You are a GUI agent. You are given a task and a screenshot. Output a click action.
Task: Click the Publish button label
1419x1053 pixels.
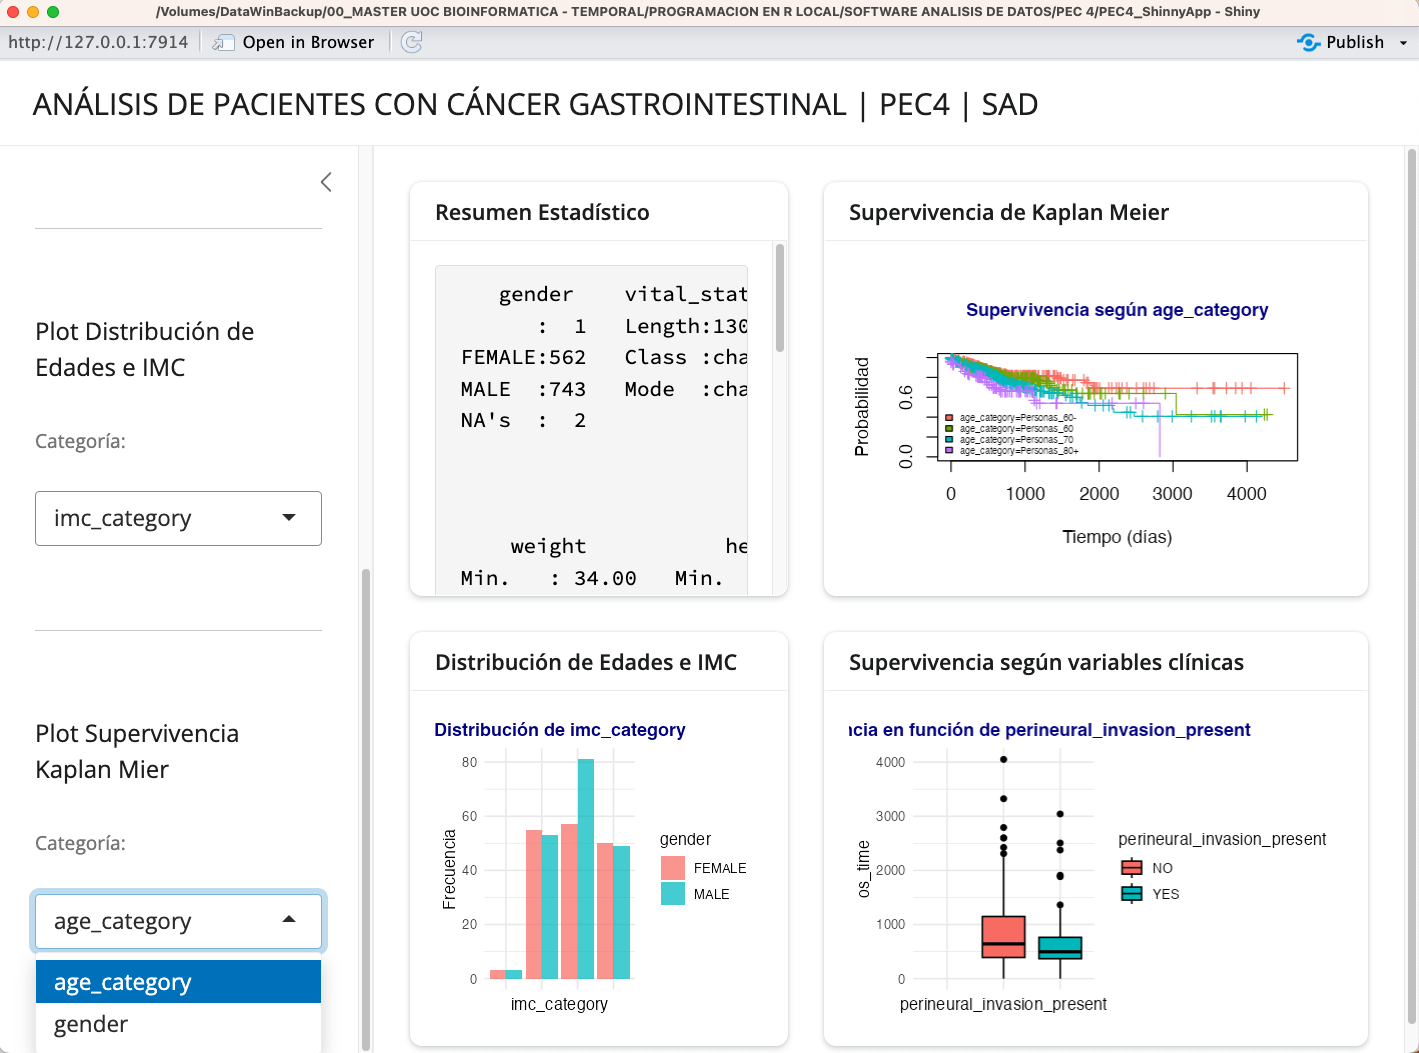pos(1354,42)
